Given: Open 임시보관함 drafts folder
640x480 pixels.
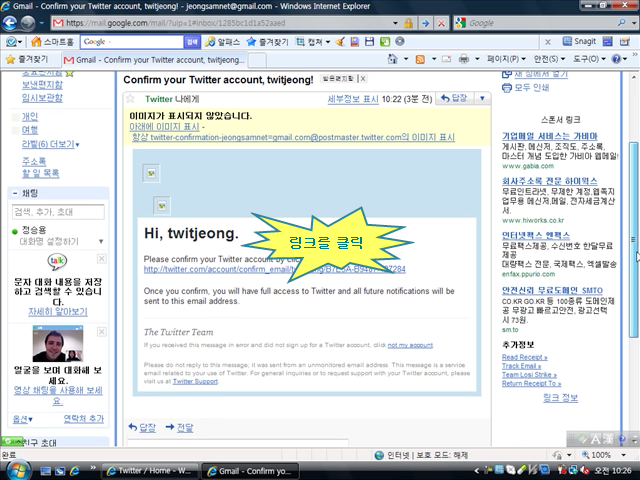Looking at the screenshot, I should [42, 98].
